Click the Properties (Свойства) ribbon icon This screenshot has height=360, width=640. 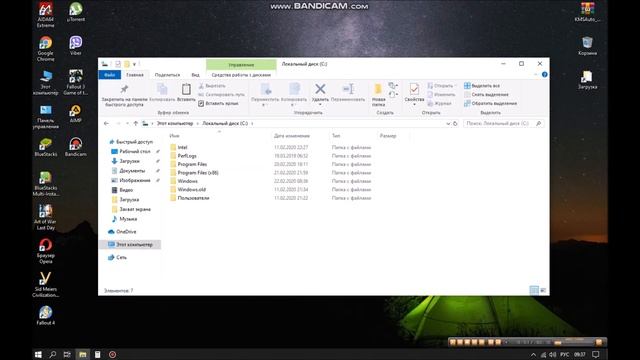point(414,89)
